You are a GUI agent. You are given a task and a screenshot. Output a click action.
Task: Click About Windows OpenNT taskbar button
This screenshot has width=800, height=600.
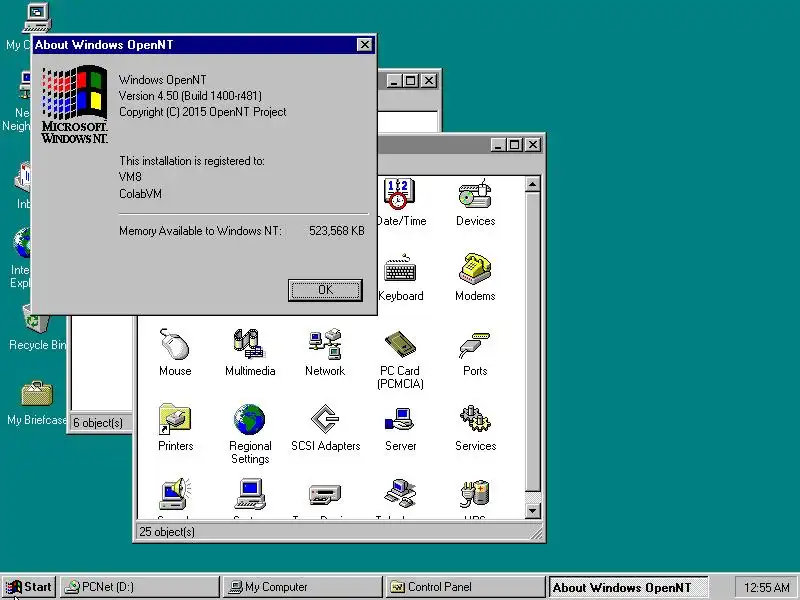pyautogui.click(x=628, y=587)
